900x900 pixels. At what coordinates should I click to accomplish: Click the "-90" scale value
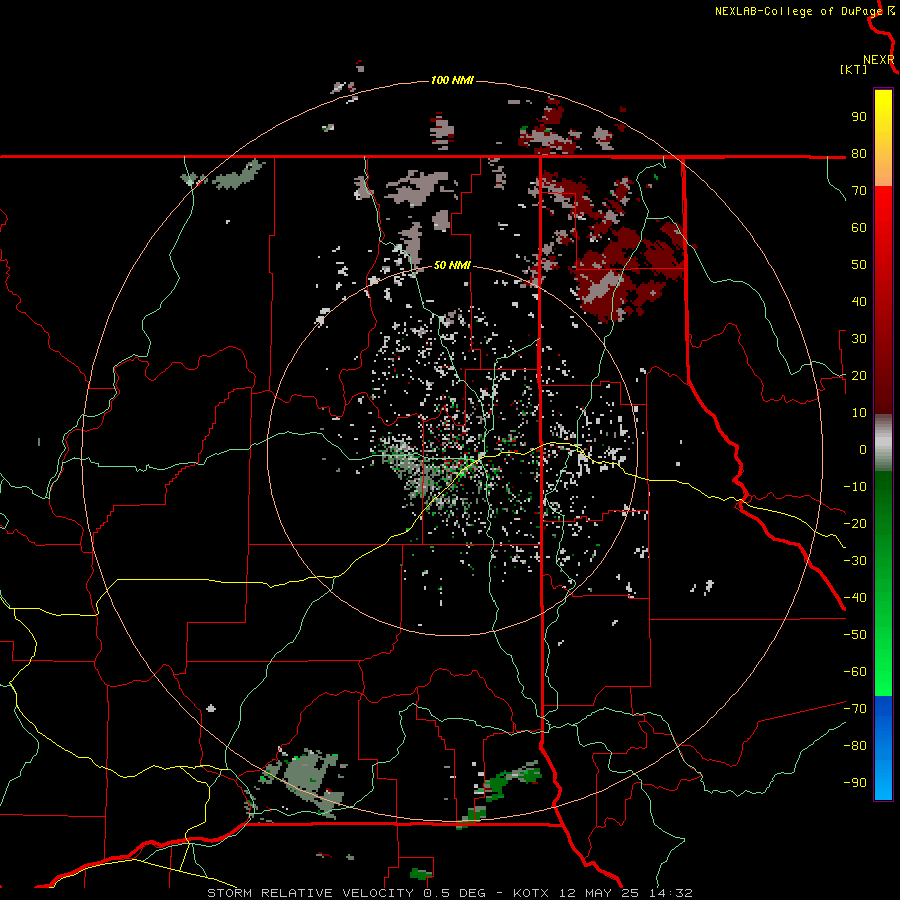[x=855, y=783]
